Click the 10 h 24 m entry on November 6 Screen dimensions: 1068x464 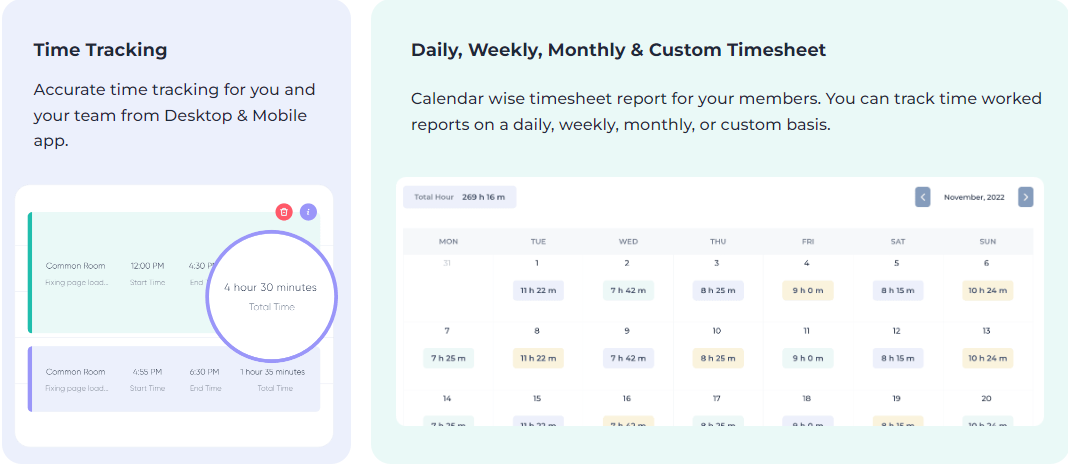pos(986,290)
